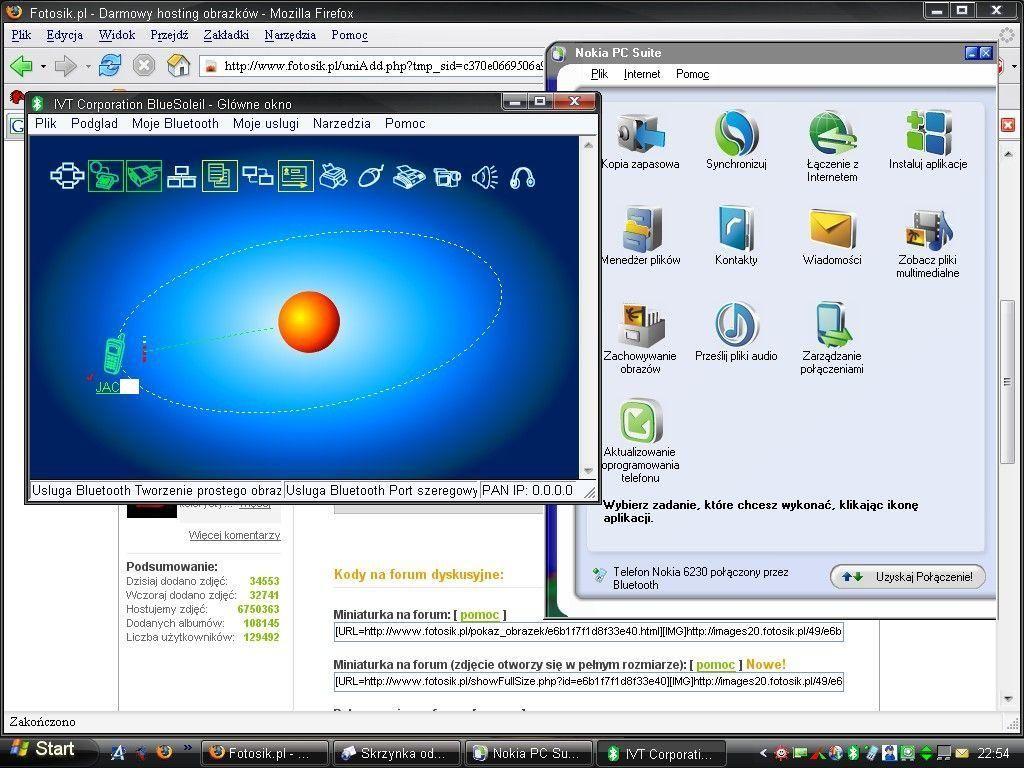This screenshot has width=1024, height=768.
Task: Follow the Więcej komentarzy link
Action: (234, 535)
